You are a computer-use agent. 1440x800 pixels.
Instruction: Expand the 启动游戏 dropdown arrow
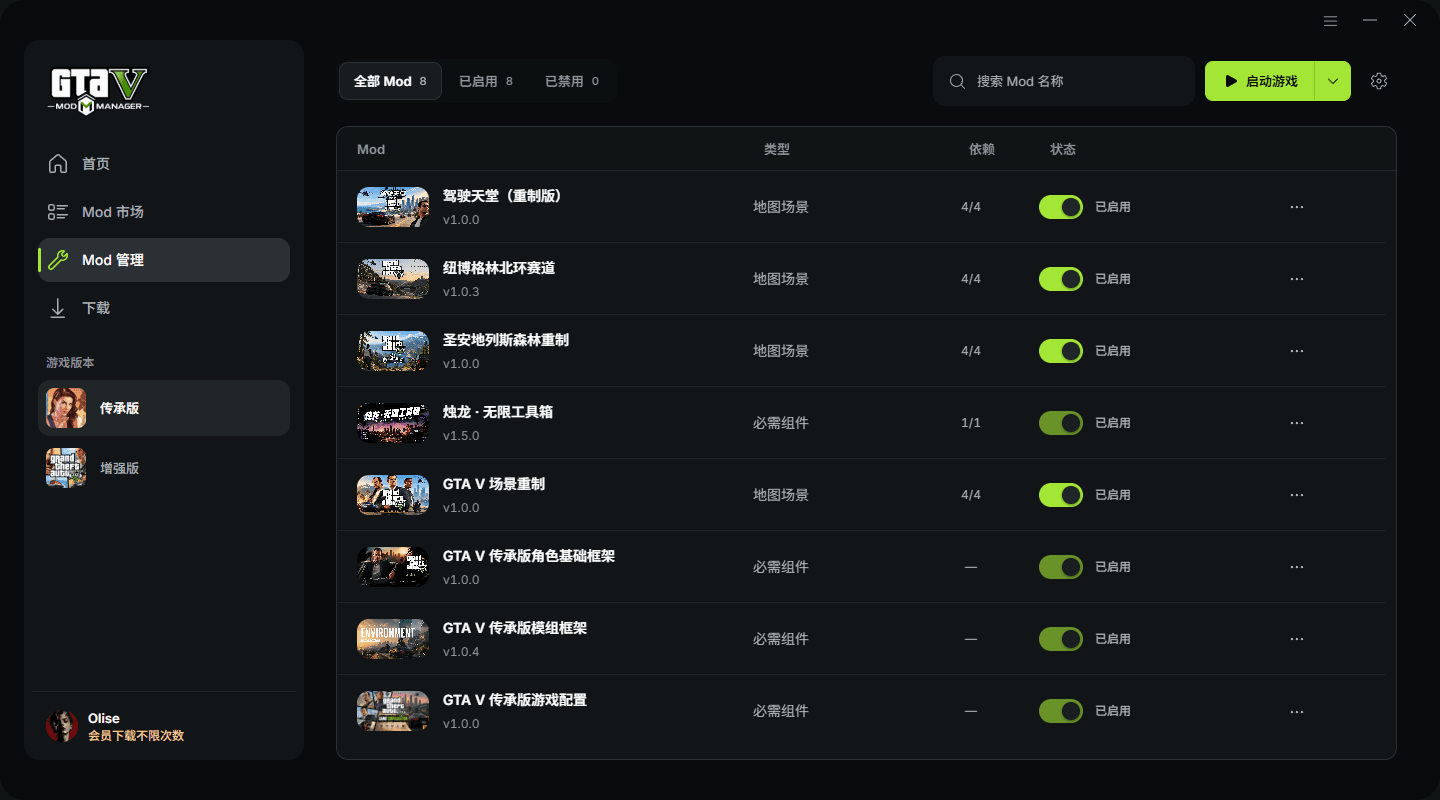(x=1333, y=81)
